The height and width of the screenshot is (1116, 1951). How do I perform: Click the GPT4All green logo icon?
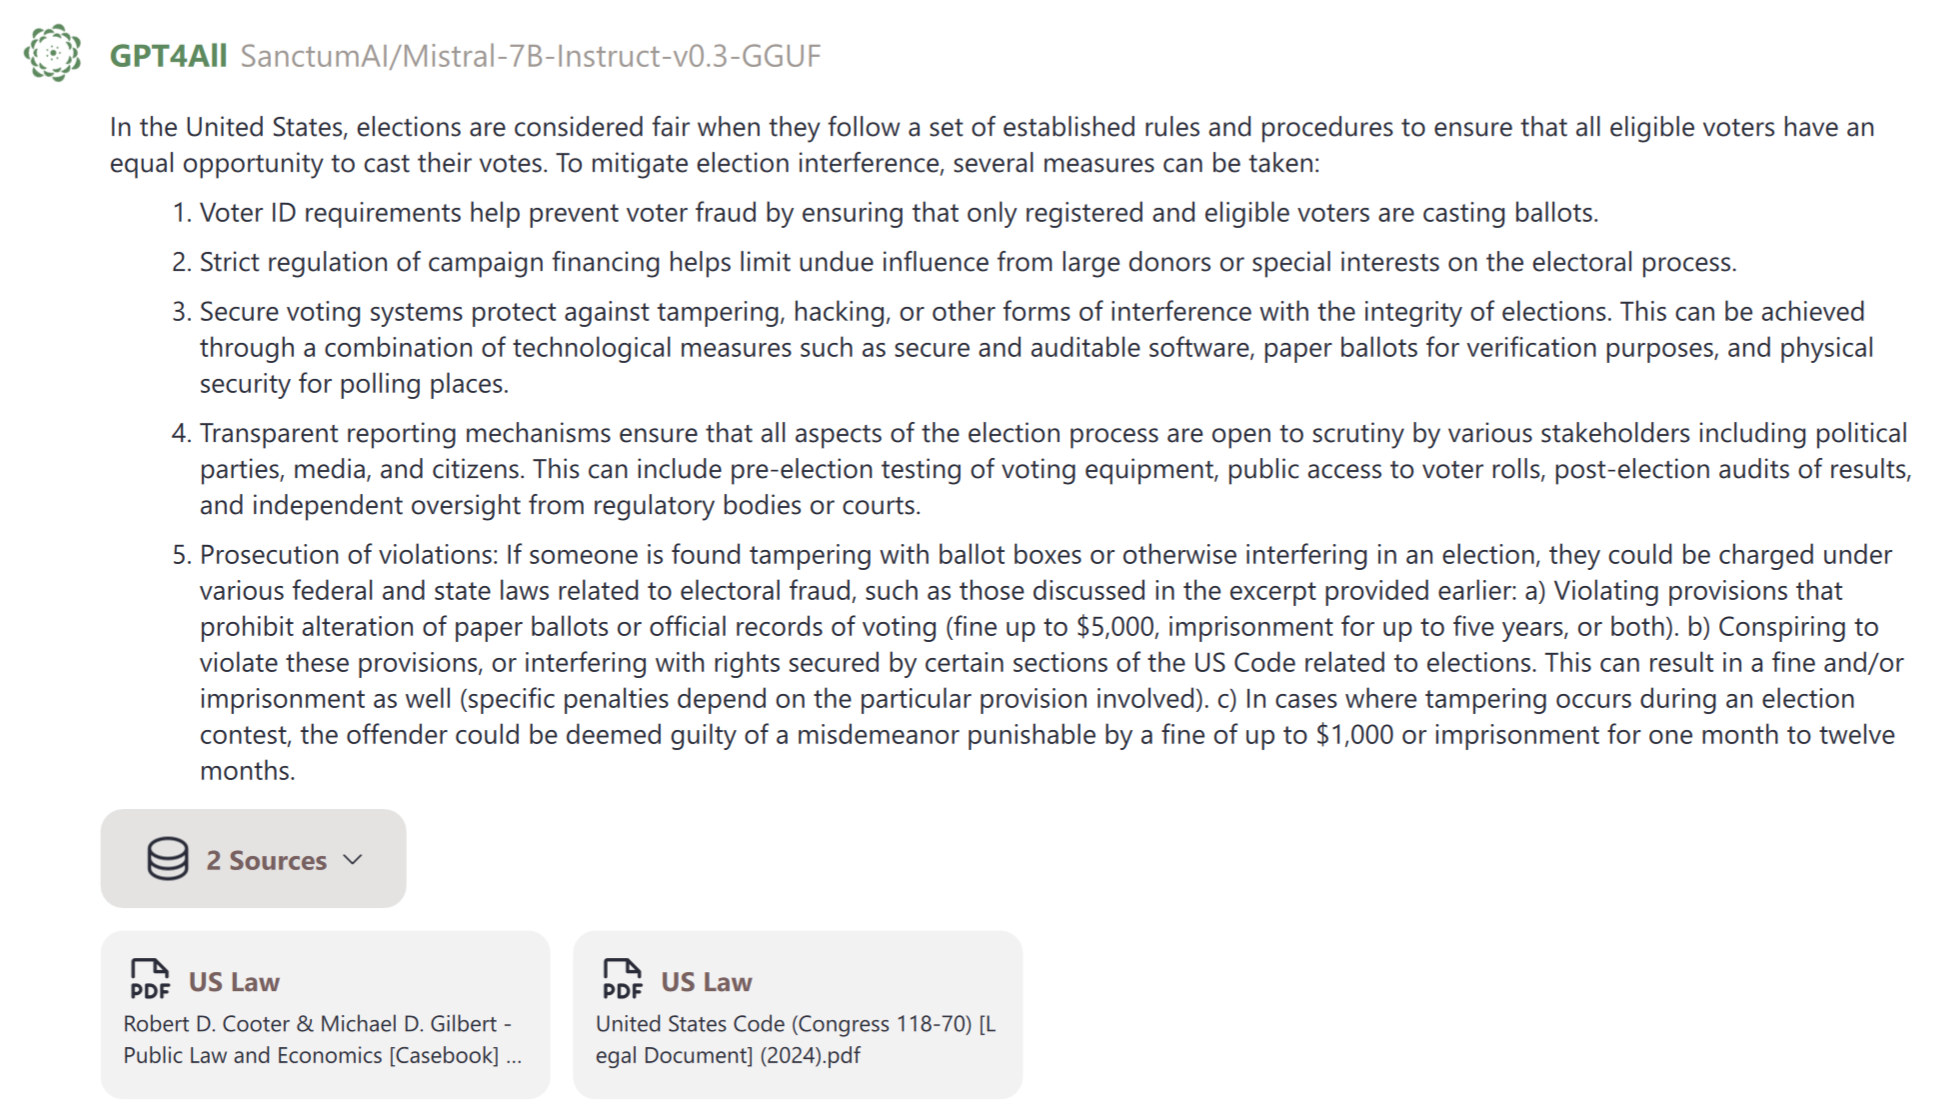52,53
